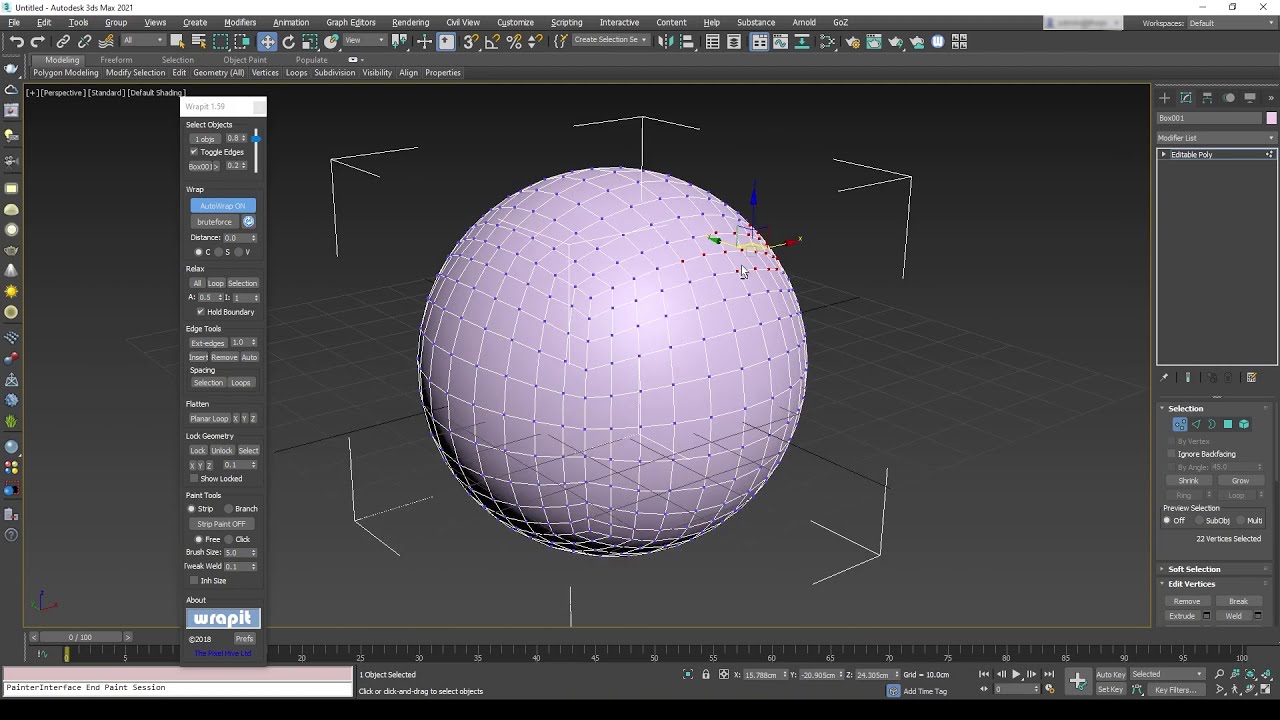Uncheck the Toggle Edges checkbox
This screenshot has width=1280, height=720.
tap(194, 152)
